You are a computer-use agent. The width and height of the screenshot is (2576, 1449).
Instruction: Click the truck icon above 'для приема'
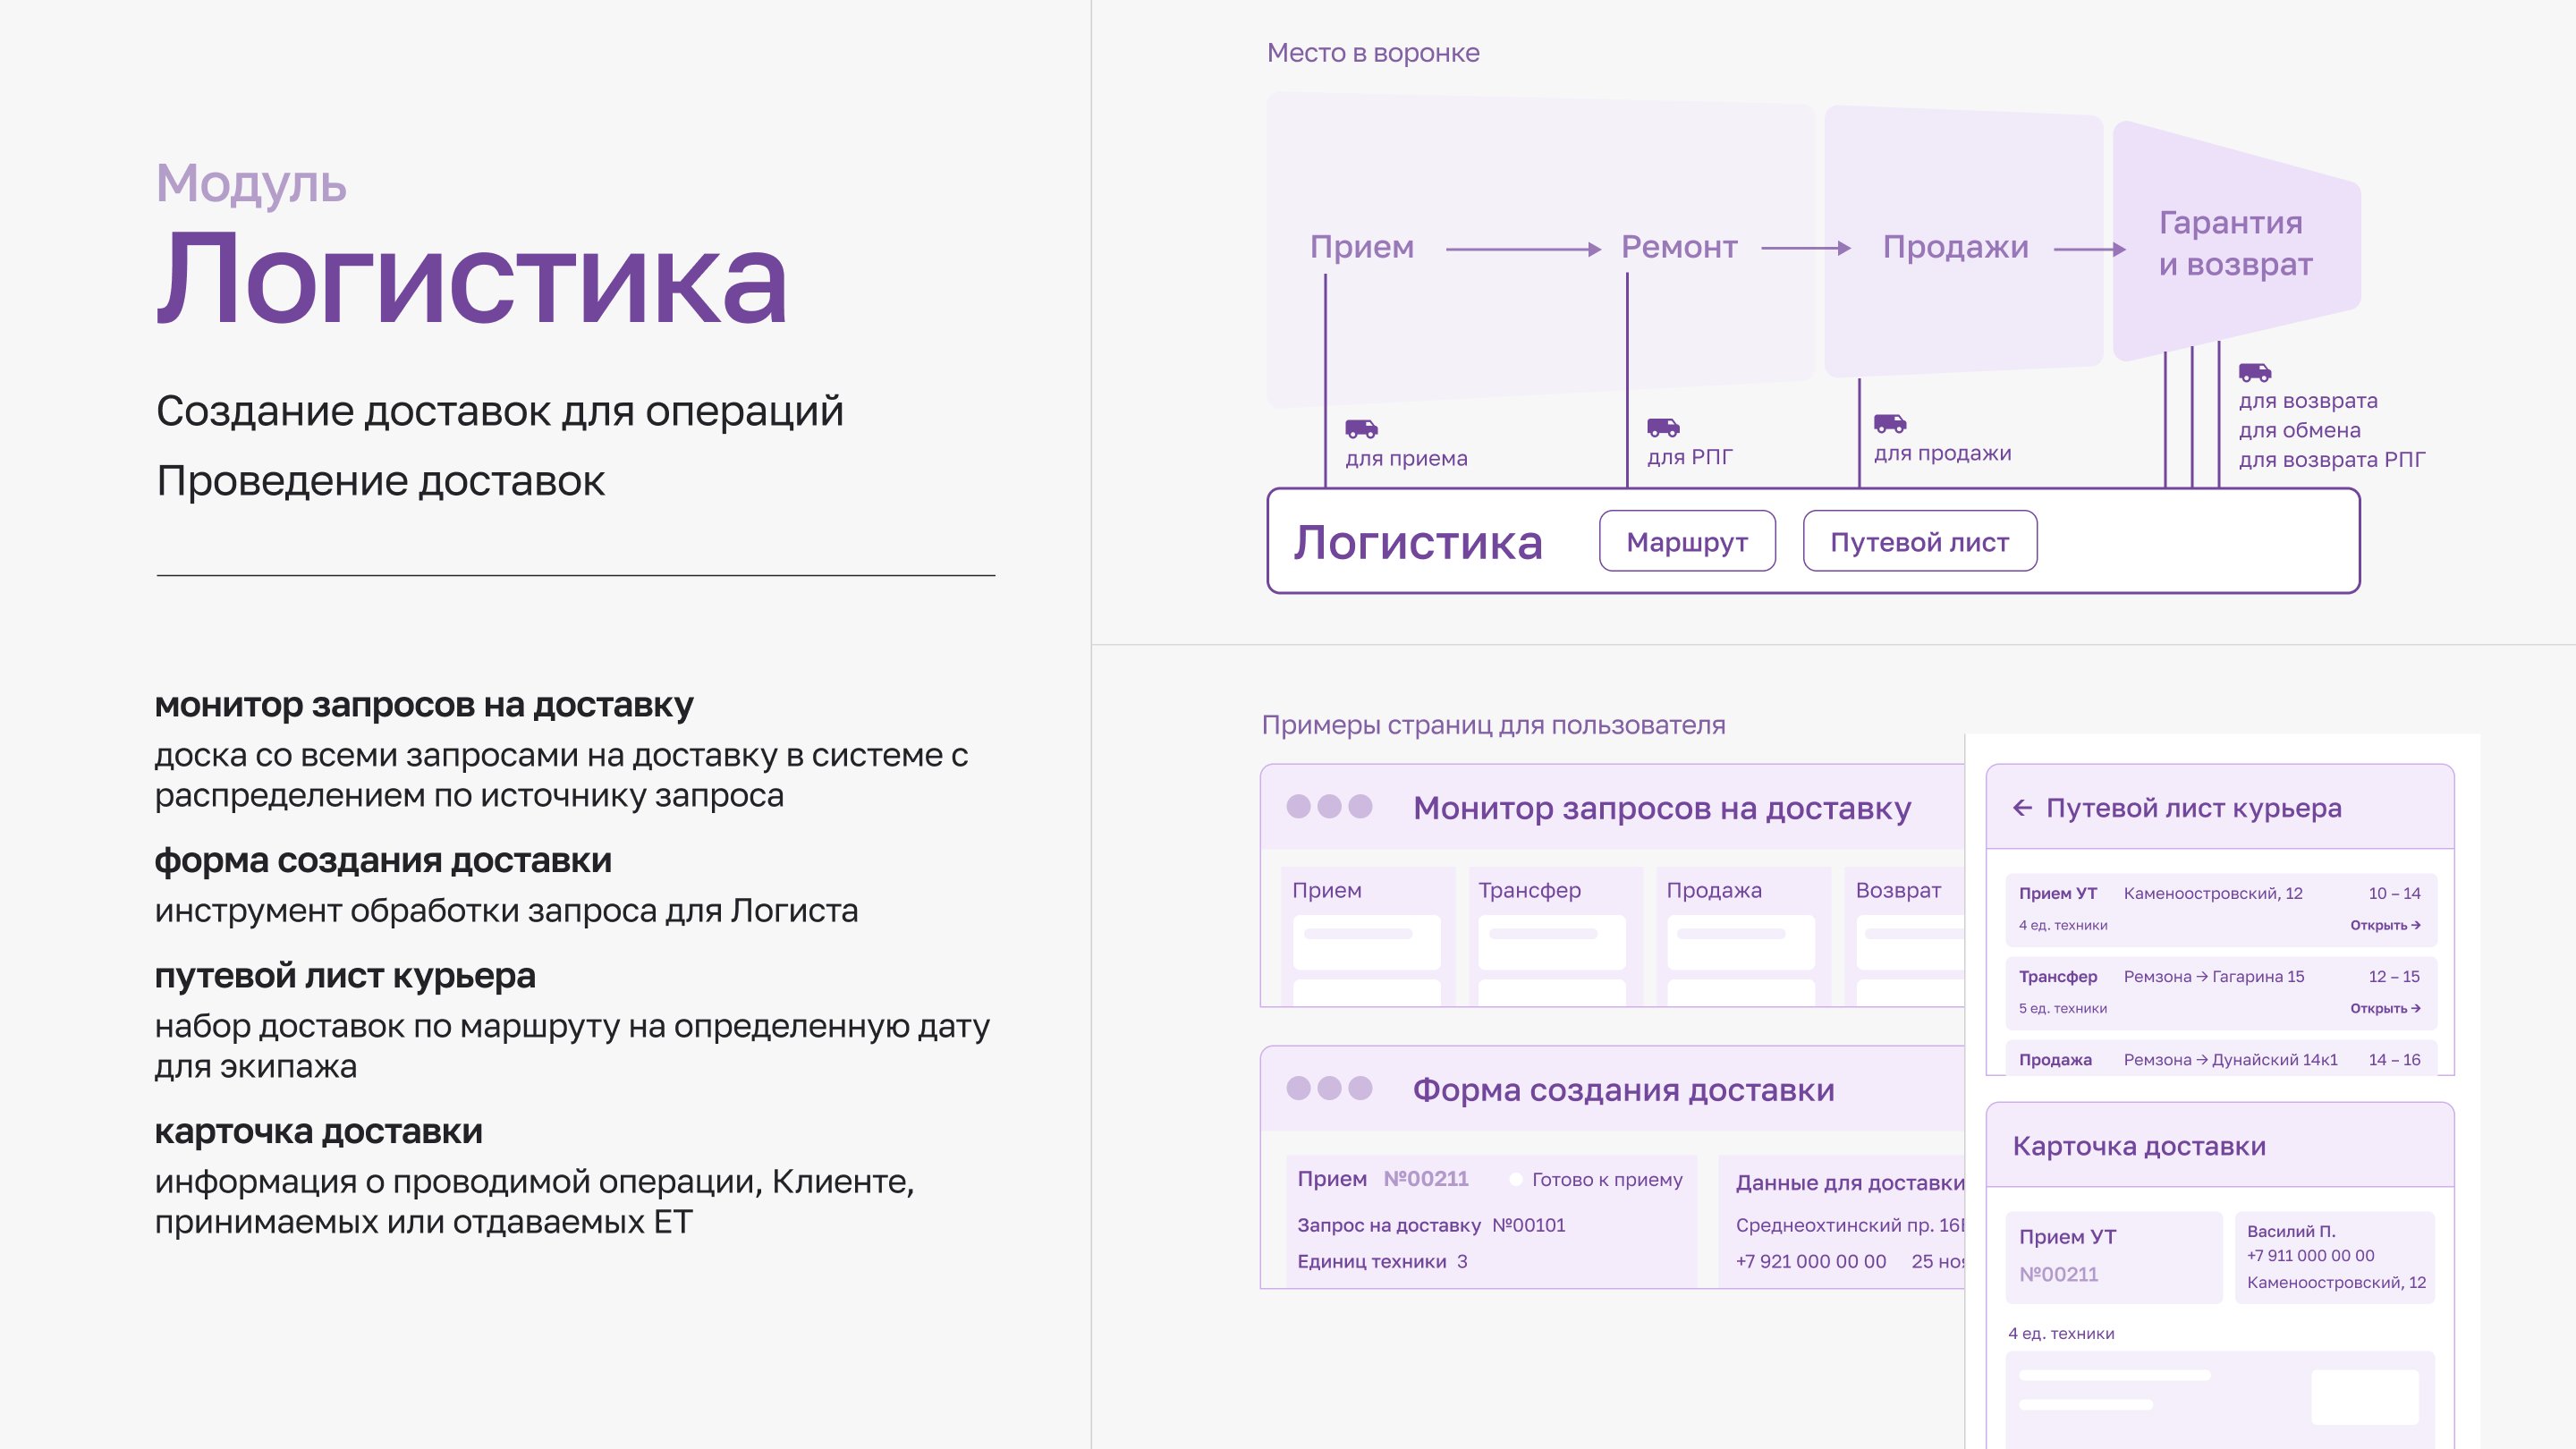click(1361, 429)
